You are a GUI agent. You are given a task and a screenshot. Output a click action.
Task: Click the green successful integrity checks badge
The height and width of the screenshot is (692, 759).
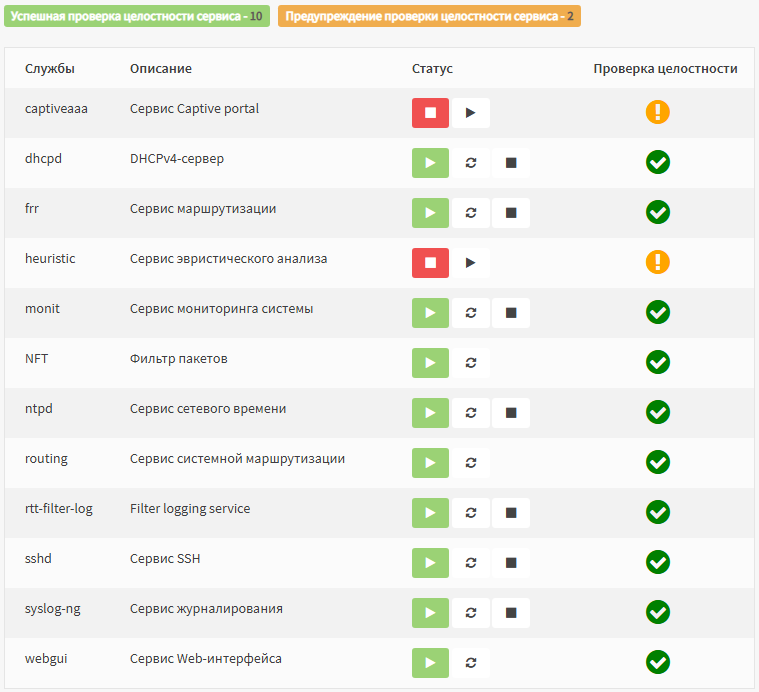[x=137, y=16]
